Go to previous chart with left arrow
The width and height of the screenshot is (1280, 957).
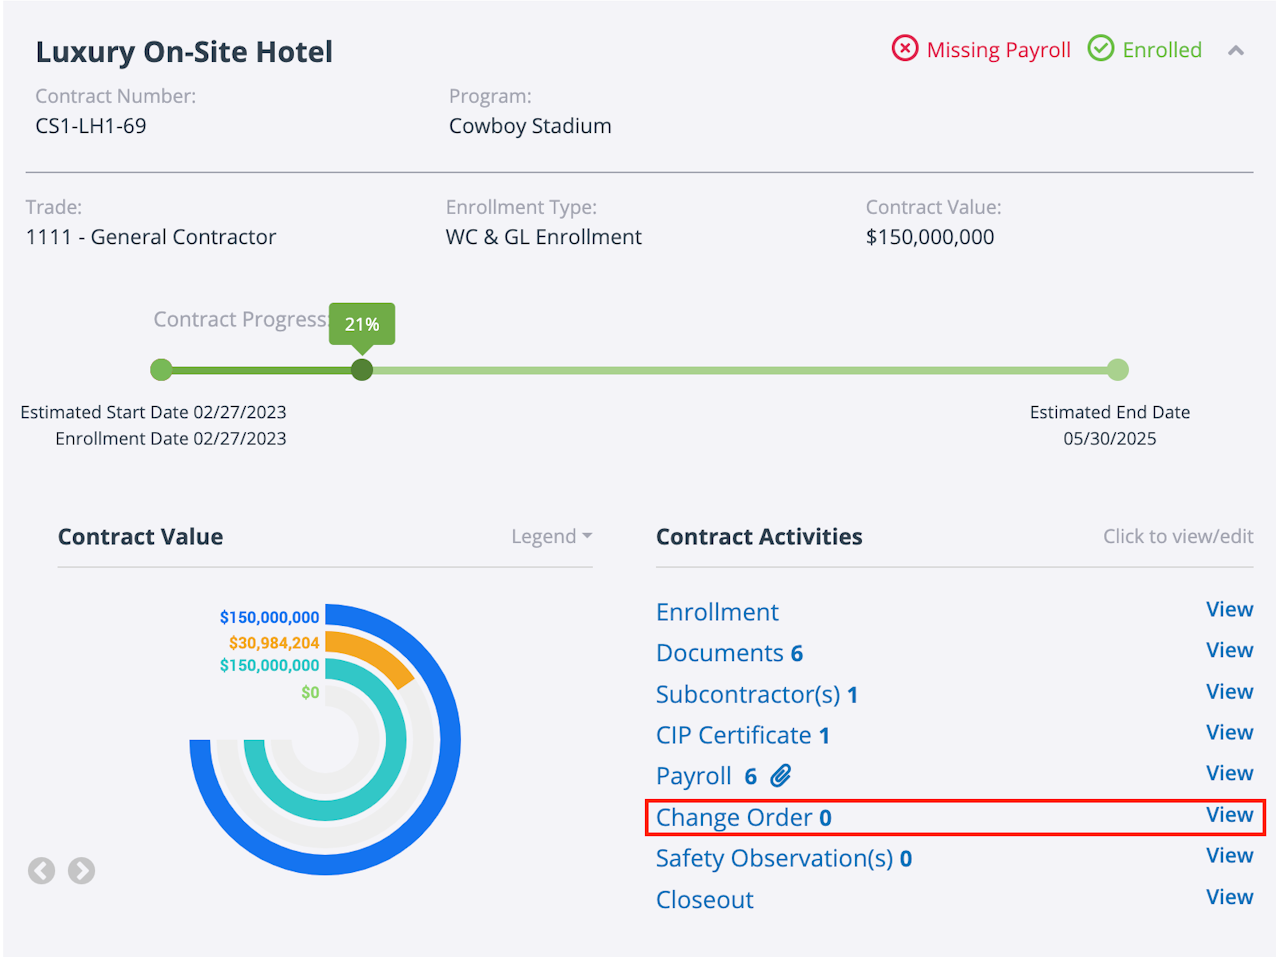tap(41, 871)
